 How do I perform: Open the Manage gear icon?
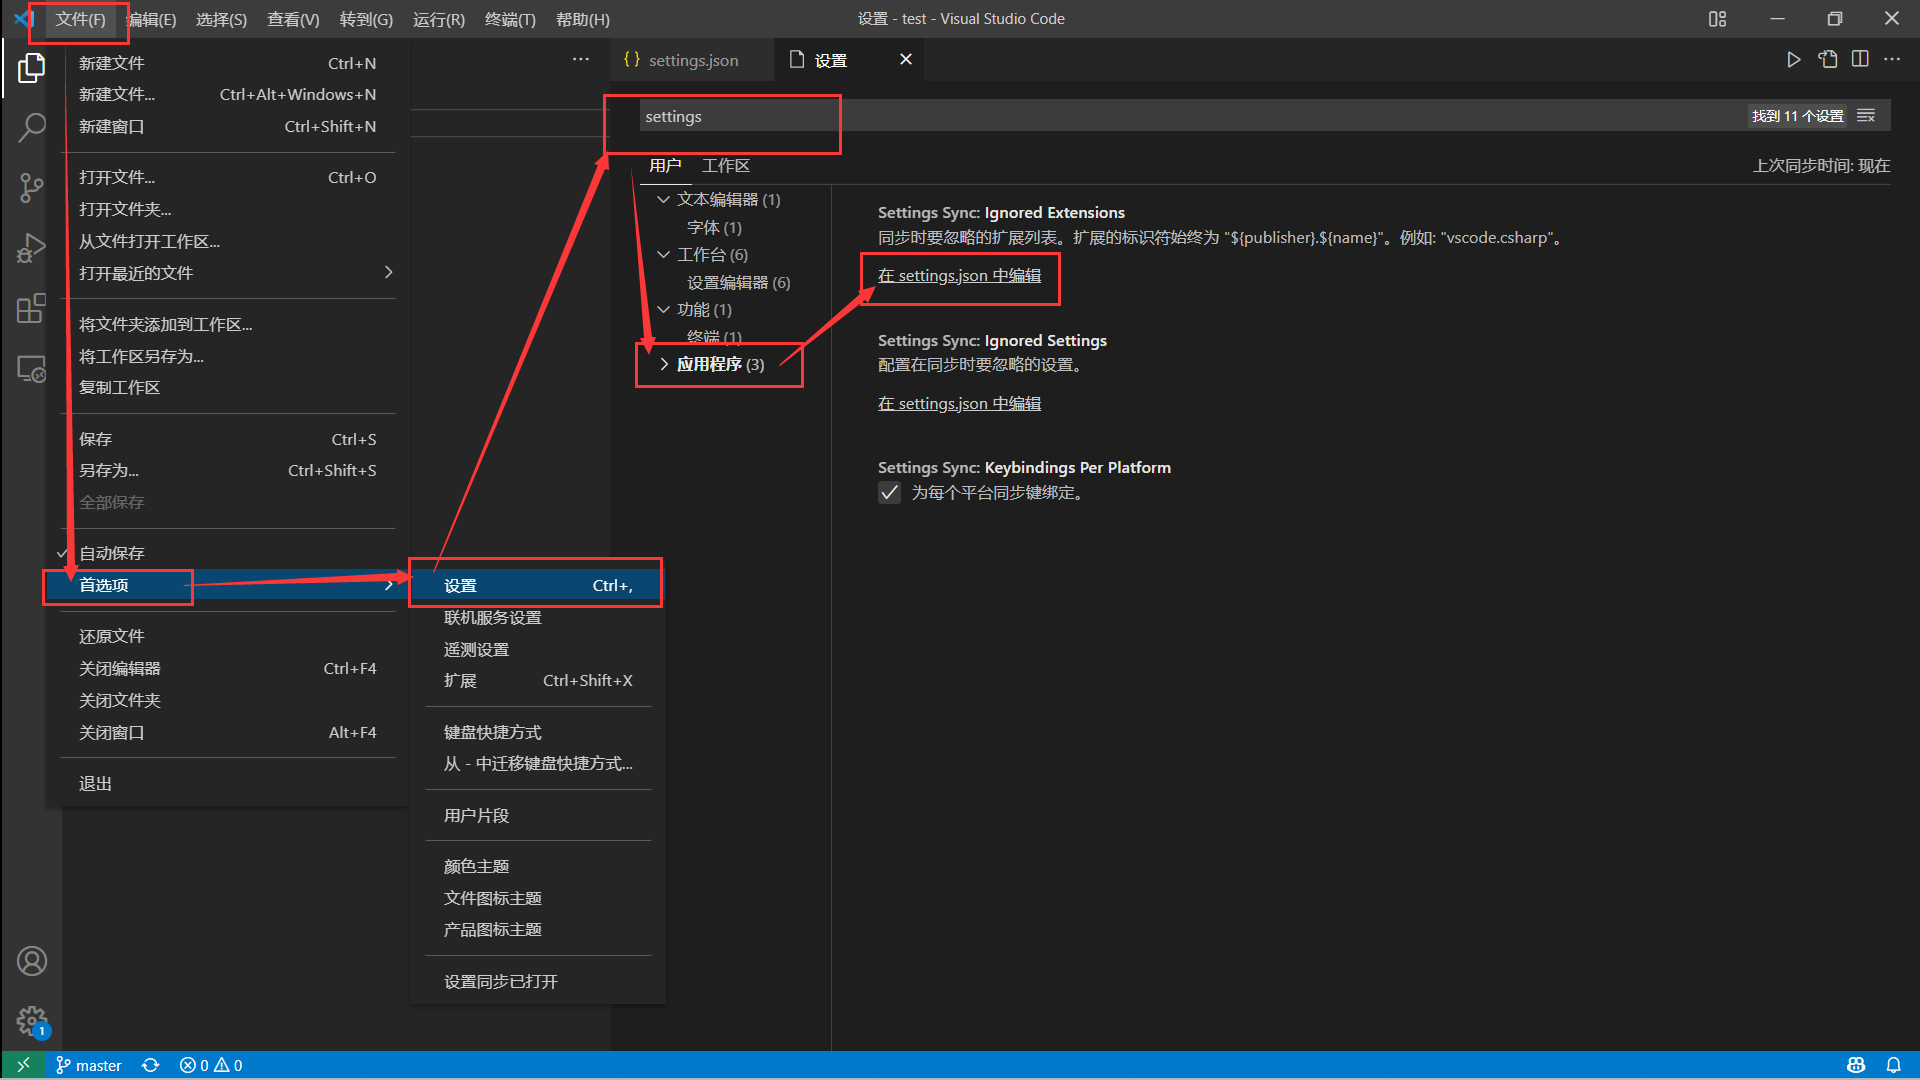point(31,1021)
